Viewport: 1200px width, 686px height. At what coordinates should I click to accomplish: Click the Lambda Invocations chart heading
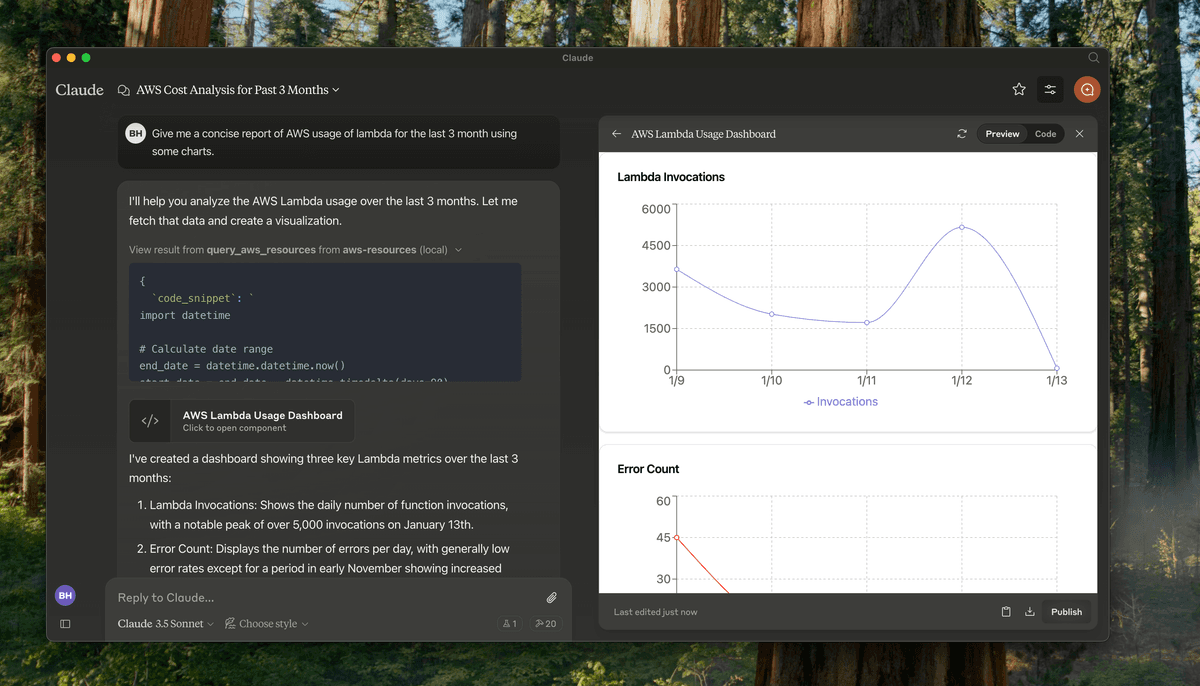coord(671,177)
